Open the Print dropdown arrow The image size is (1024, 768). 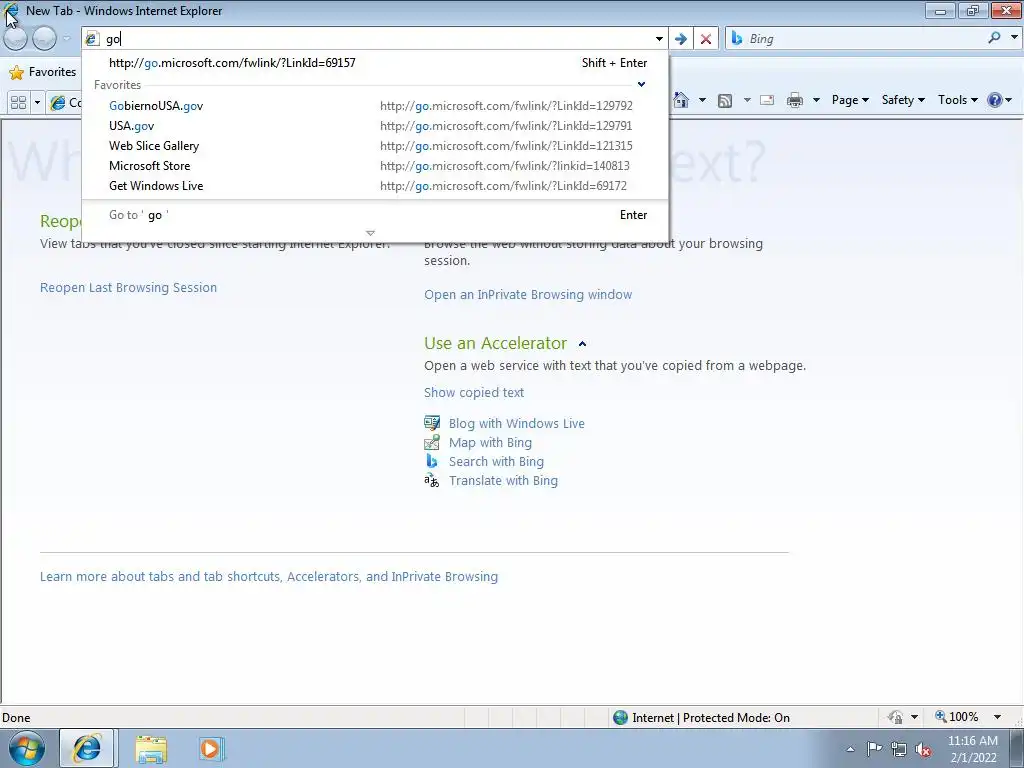[816, 100]
